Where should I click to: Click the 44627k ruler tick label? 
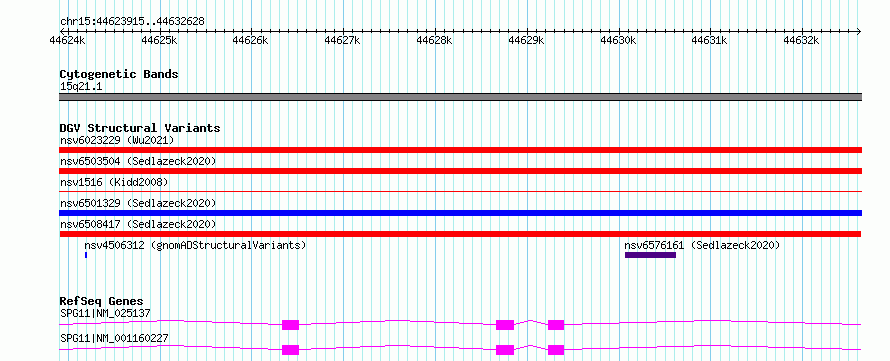click(343, 40)
